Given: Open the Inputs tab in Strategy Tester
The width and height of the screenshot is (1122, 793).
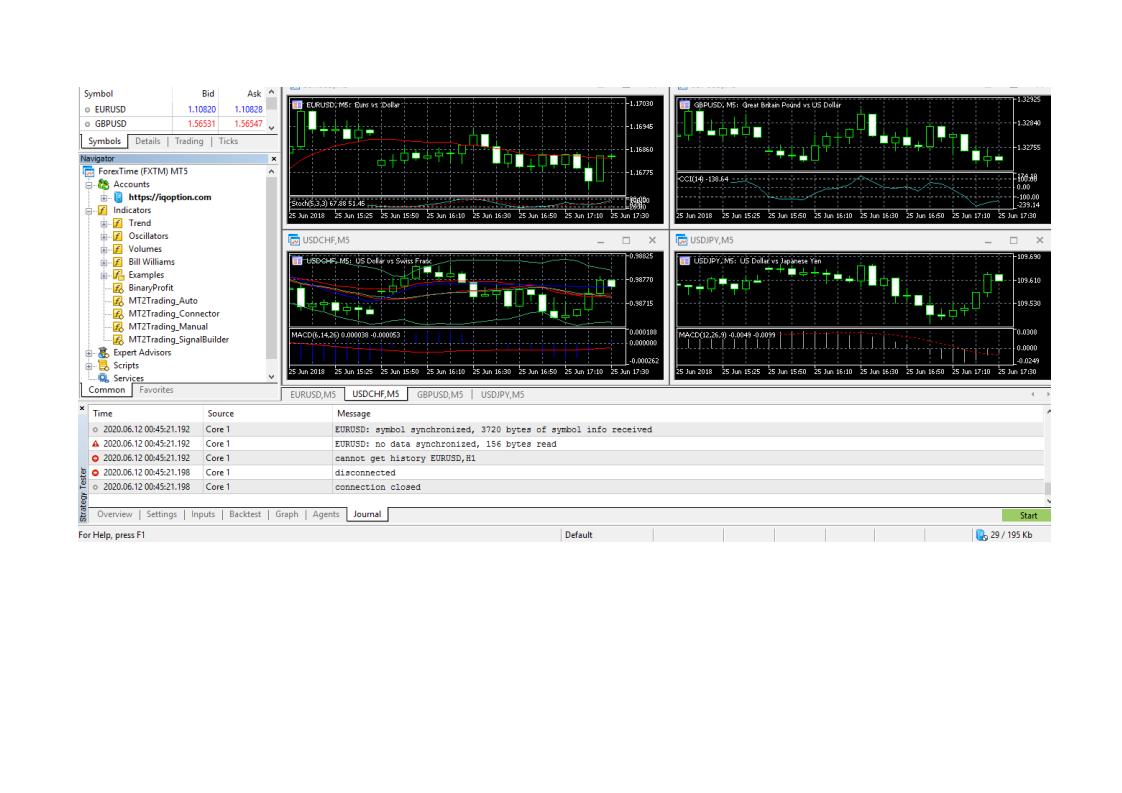Looking at the screenshot, I should coord(203,515).
